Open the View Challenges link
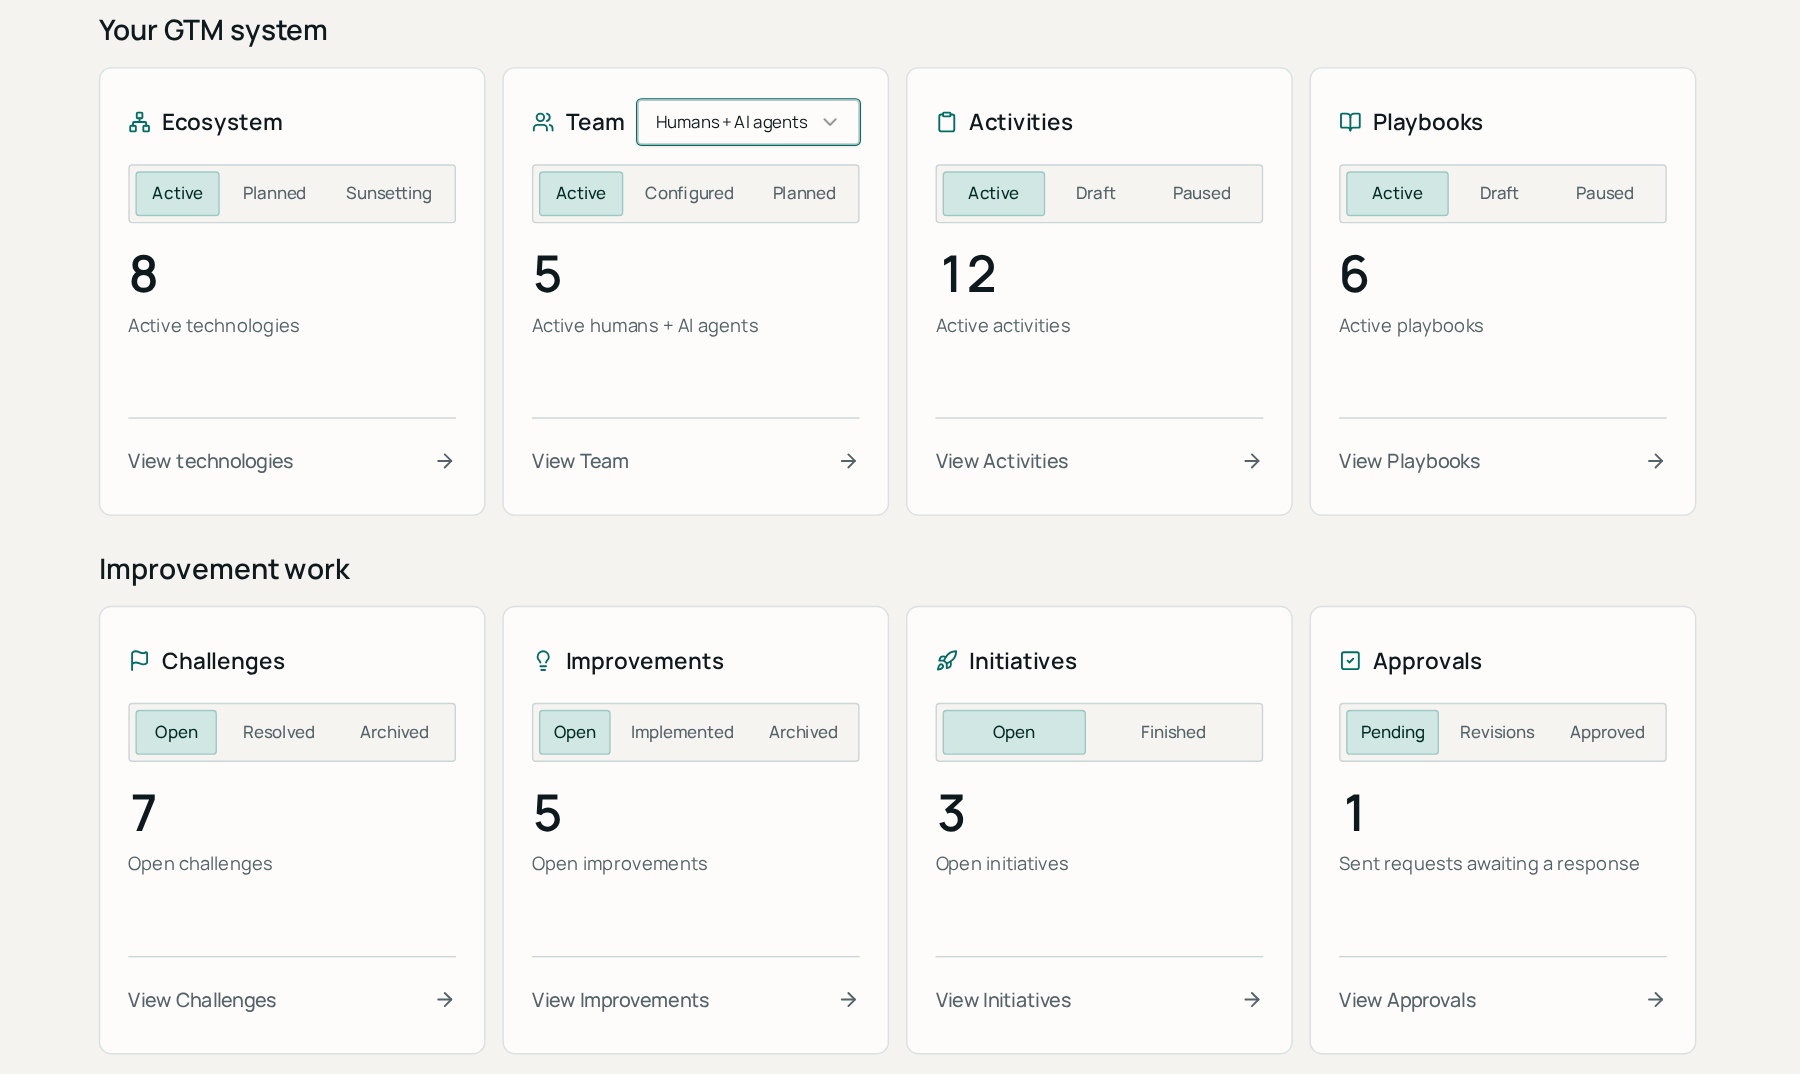The height and width of the screenshot is (1074, 1800). (x=291, y=1000)
